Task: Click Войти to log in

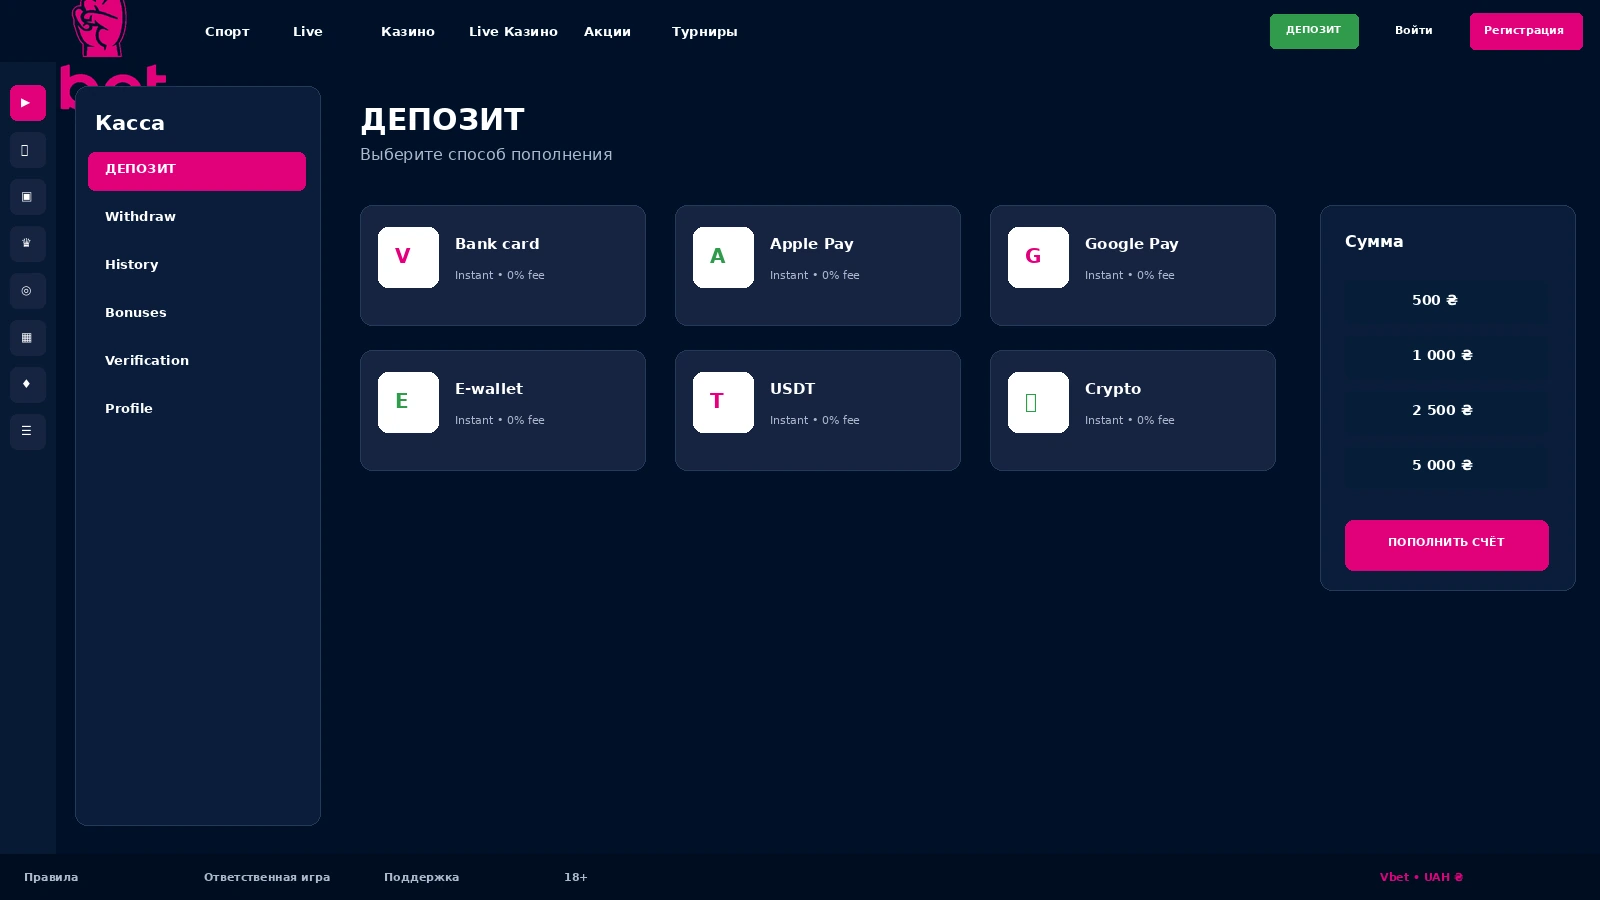Action: click(1414, 31)
